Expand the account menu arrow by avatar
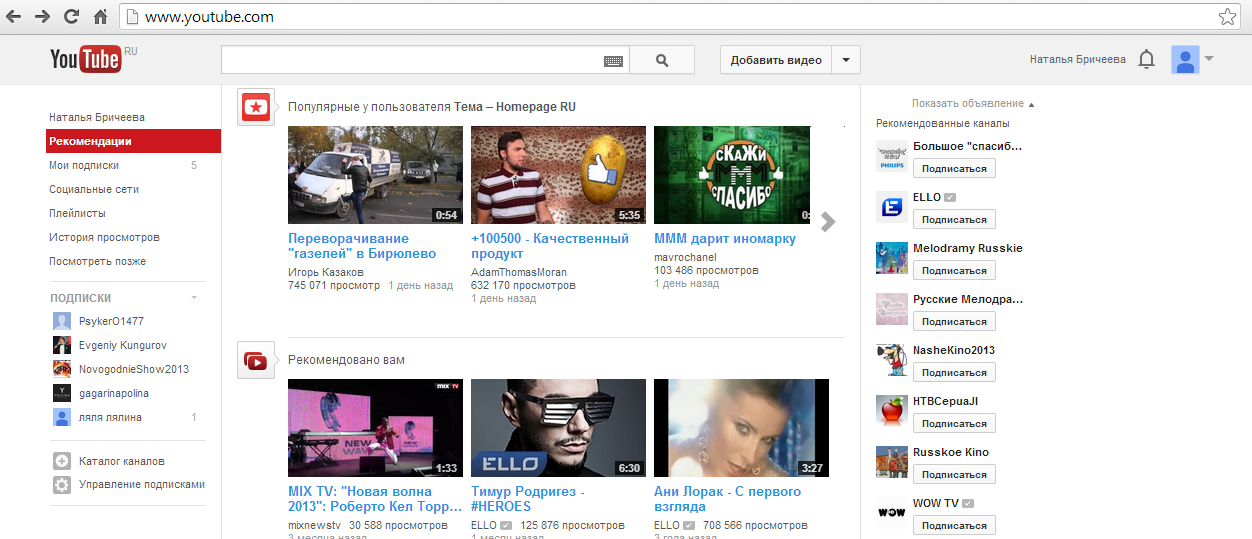Image resolution: width=1252 pixels, height=539 pixels. click(1209, 59)
